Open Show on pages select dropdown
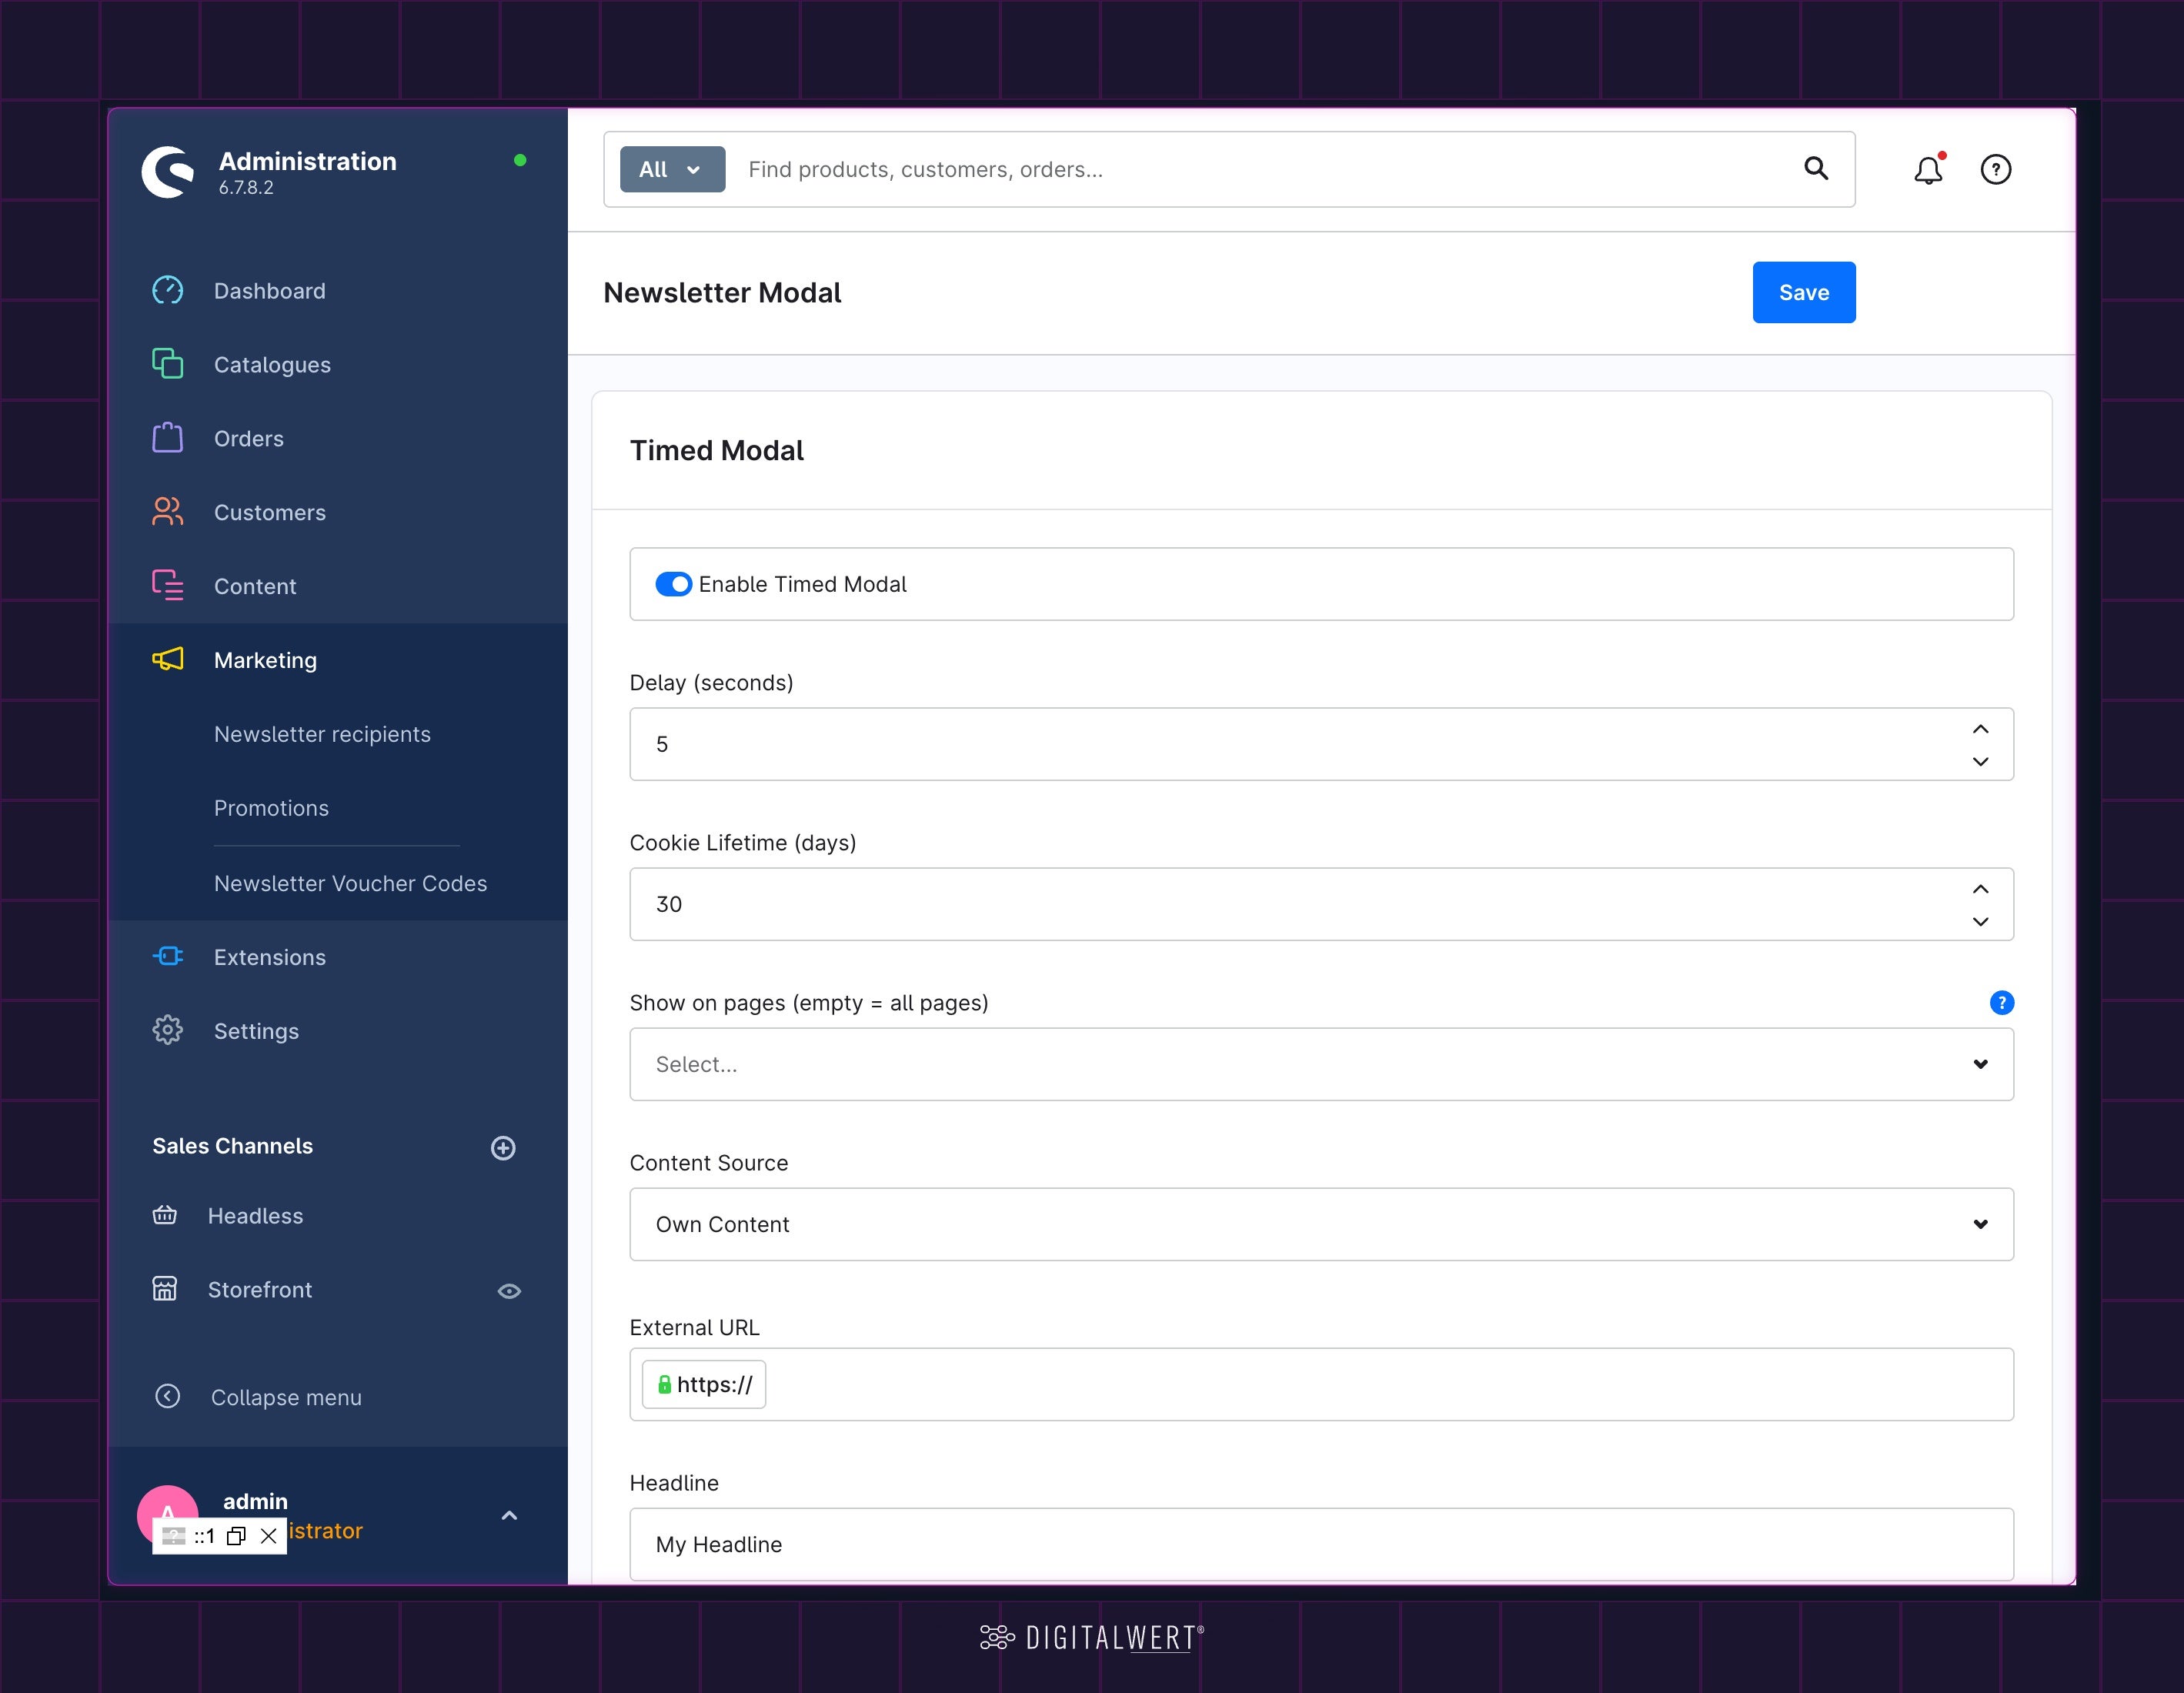 1321,1064
